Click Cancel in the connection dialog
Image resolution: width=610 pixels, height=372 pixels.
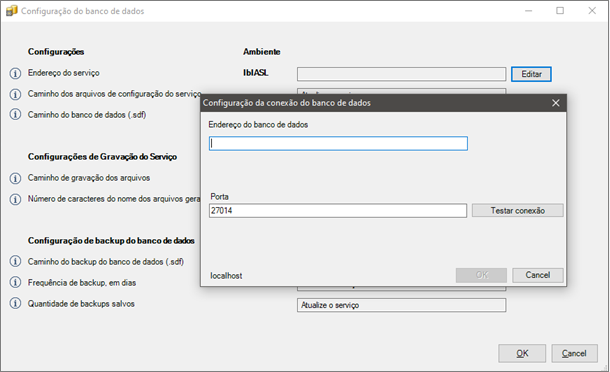pos(538,275)
